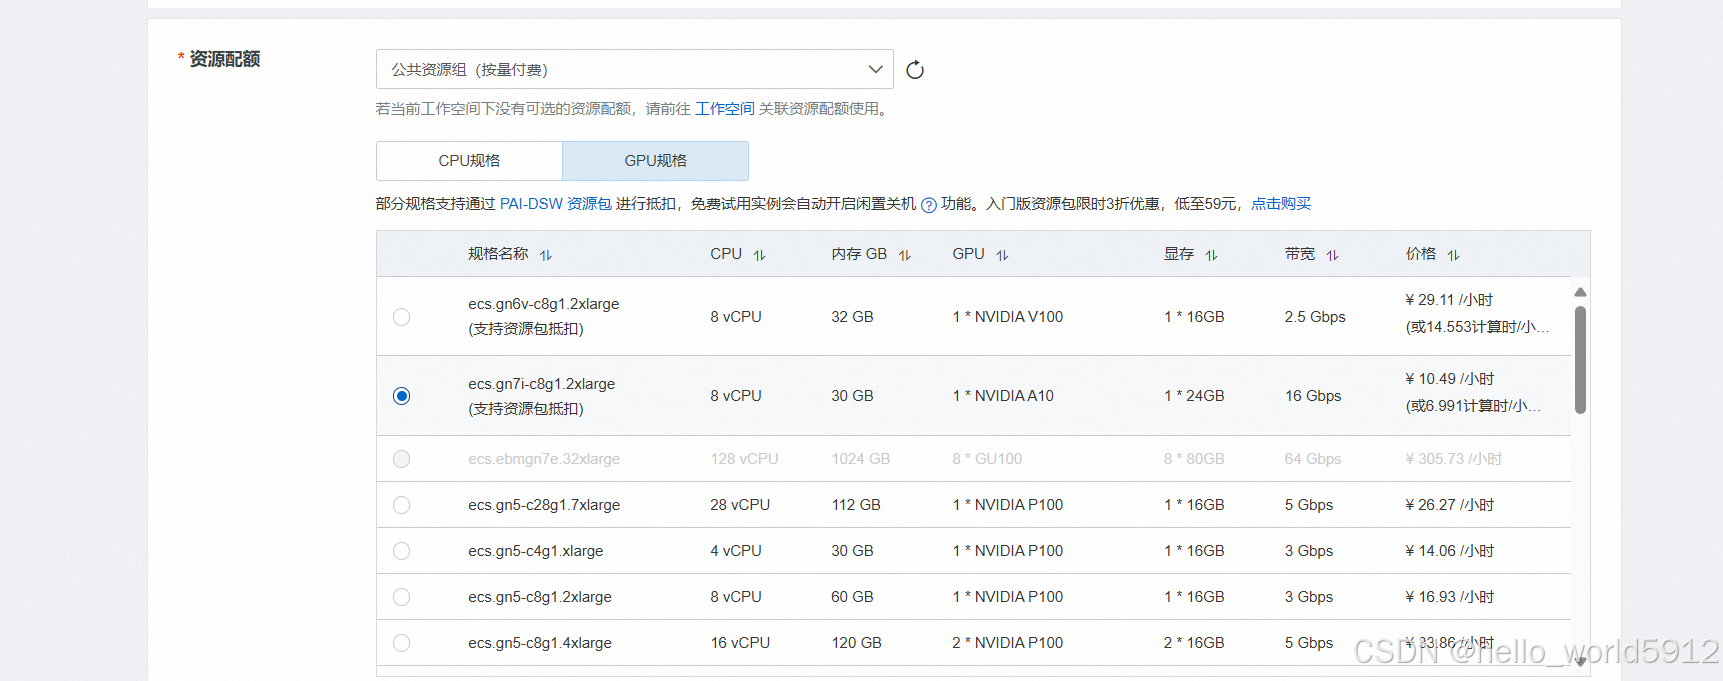Screen dimensions: 1723x681
Task: Sort by 带宽 column sort icon
Action: tap(1332, 255)
